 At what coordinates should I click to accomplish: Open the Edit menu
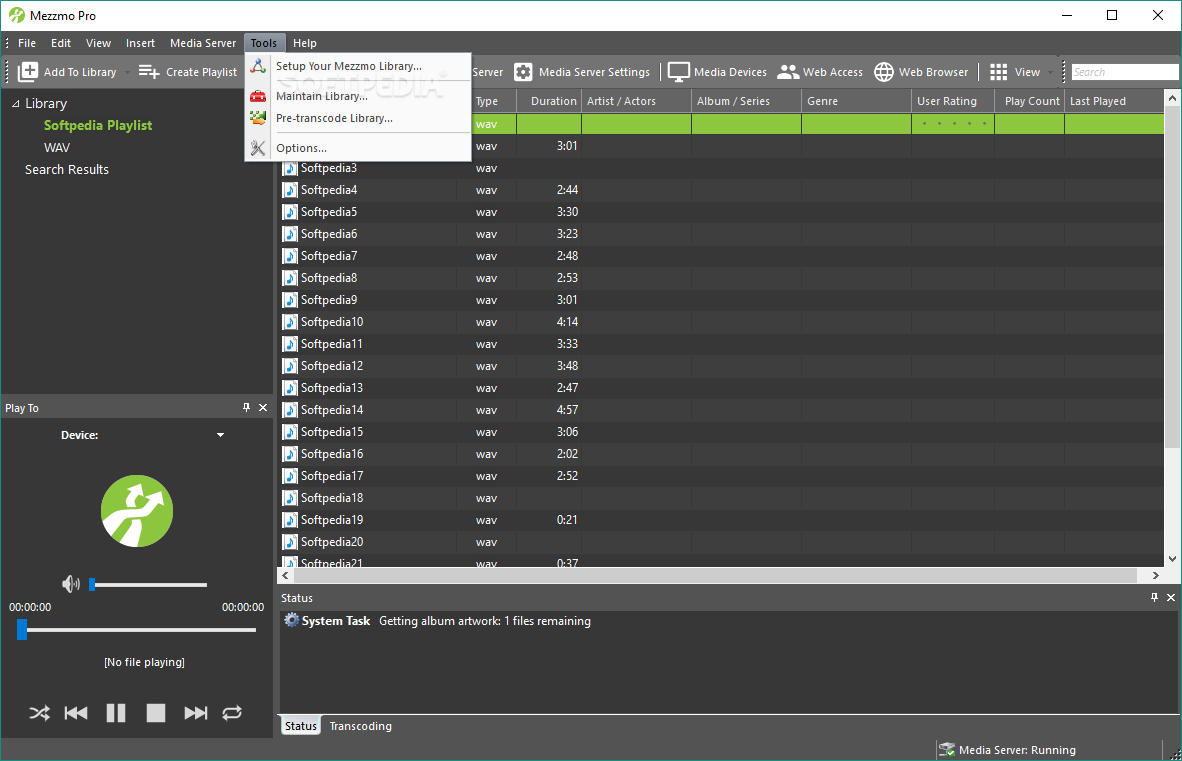pyautogui.click(x=60, y=43)
